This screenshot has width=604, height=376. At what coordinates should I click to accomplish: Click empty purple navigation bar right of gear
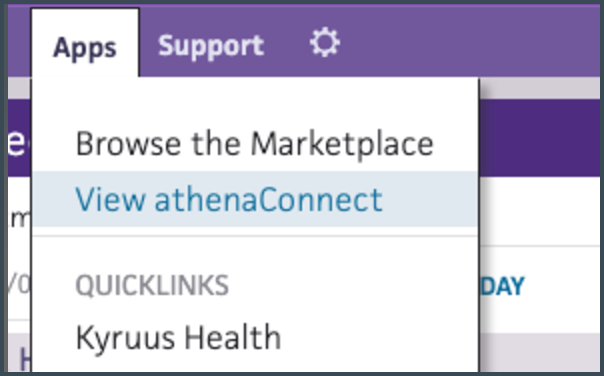[470, 42]
